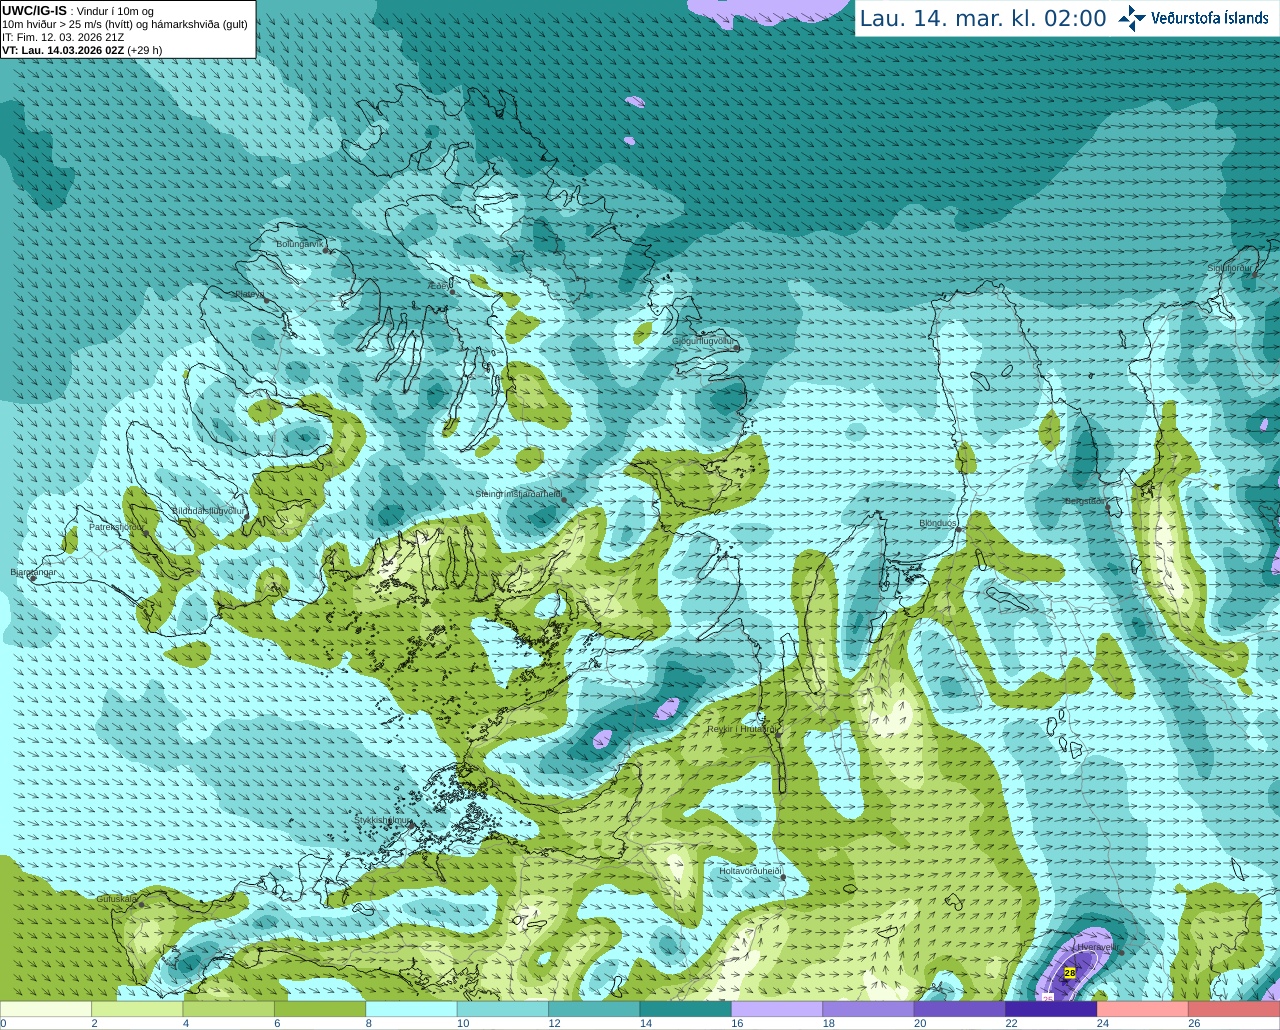
Task: Select the light cyan 8–10 m/s legend swatch
Action: coord(411,1009)
